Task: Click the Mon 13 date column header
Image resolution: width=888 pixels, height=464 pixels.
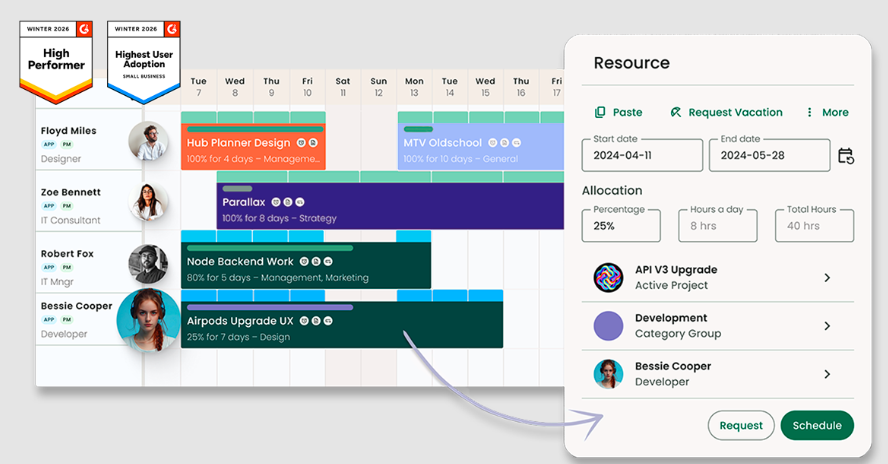Action: point(414,87)
